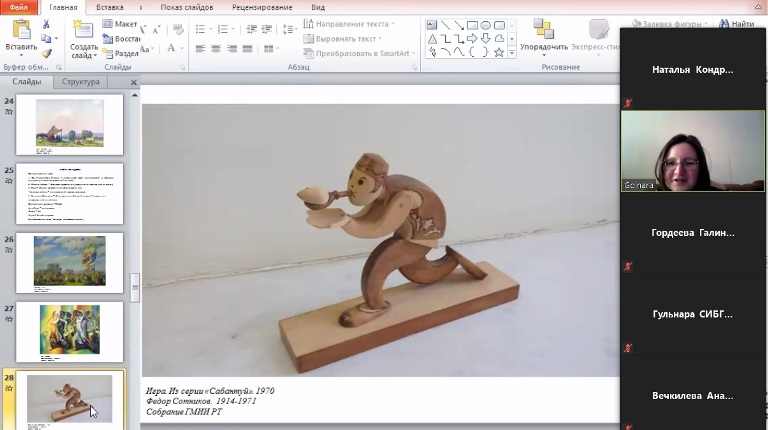This screenshot has height=430, width=768.
Task: Select the down arrow block shape
Action: tap(485, 39)
